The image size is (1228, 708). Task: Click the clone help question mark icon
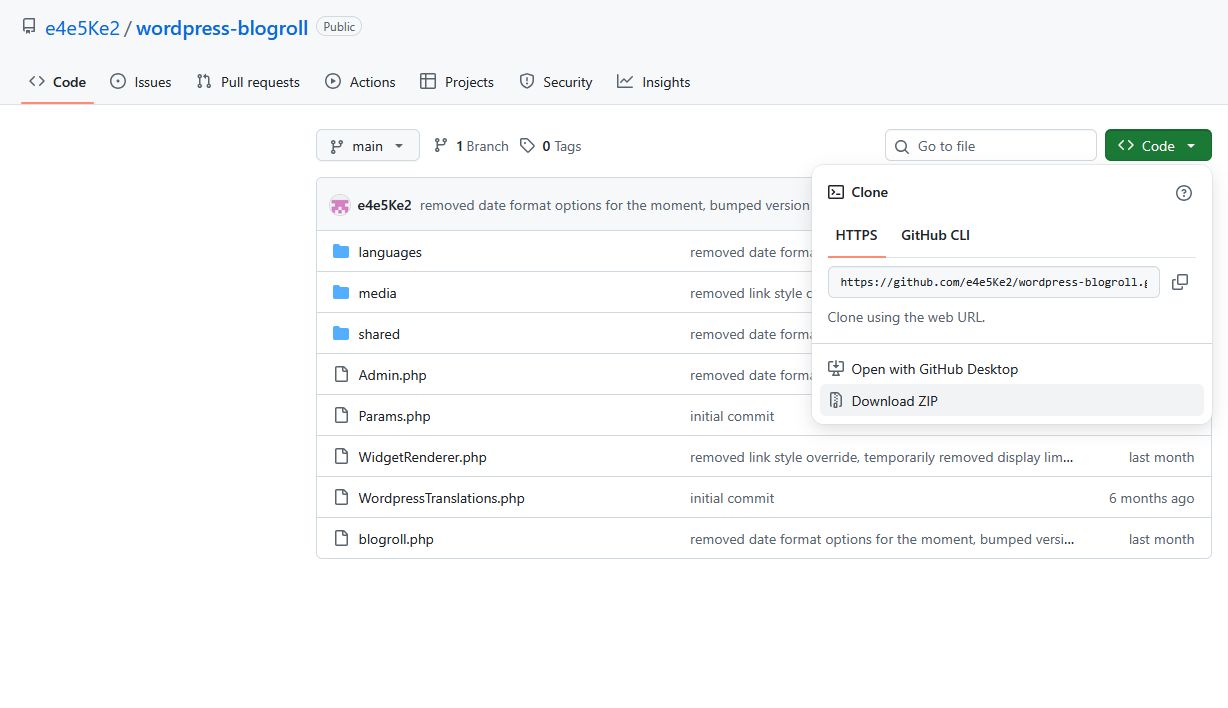coord(1184,193)
